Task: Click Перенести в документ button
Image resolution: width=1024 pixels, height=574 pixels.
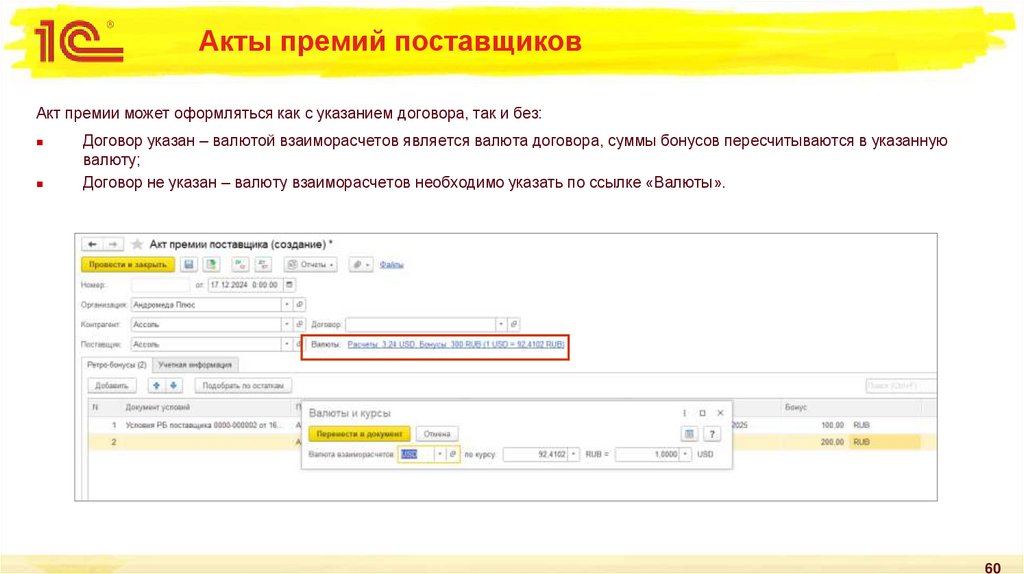Action: (x=359, y=434)
